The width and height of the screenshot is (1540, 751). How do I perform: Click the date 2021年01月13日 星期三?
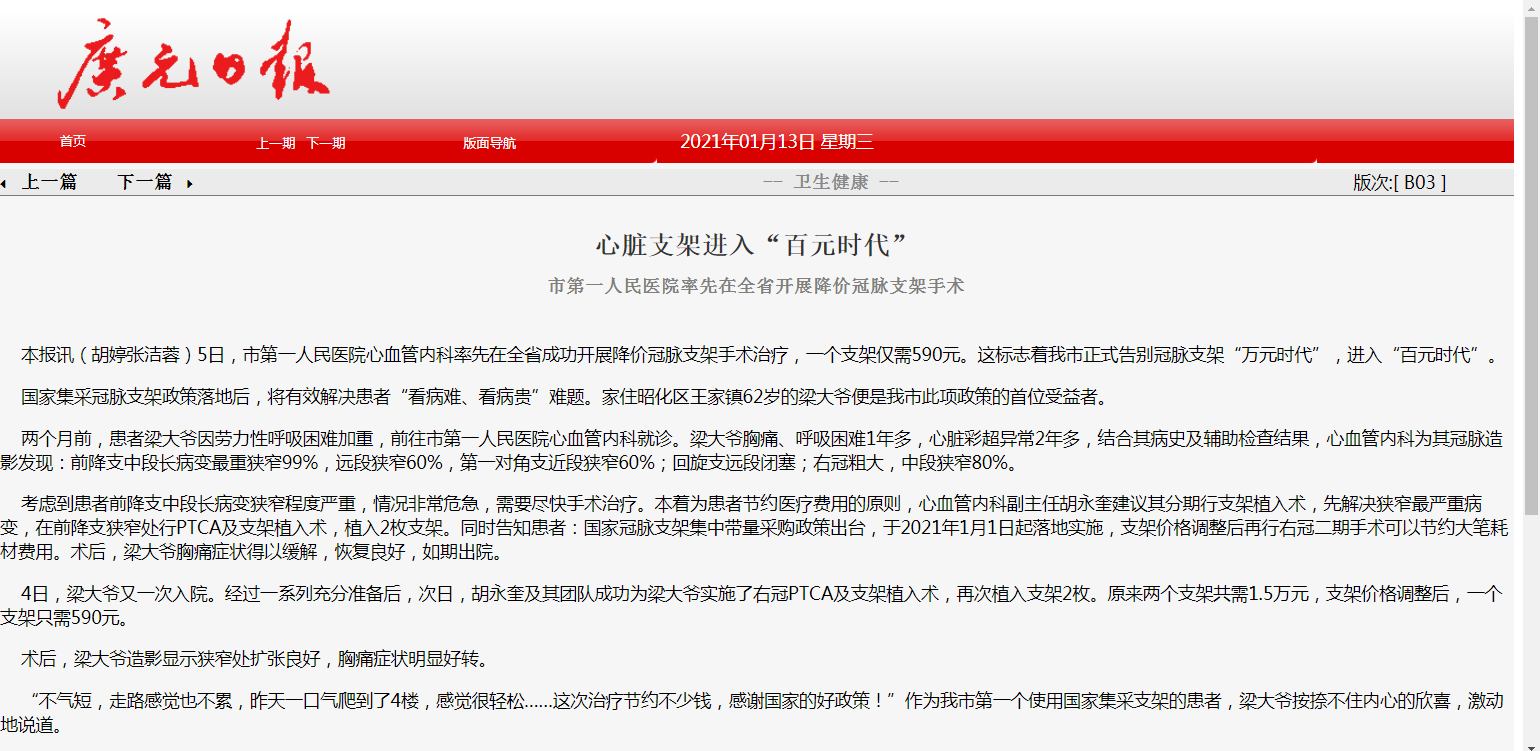pos(776,142)
